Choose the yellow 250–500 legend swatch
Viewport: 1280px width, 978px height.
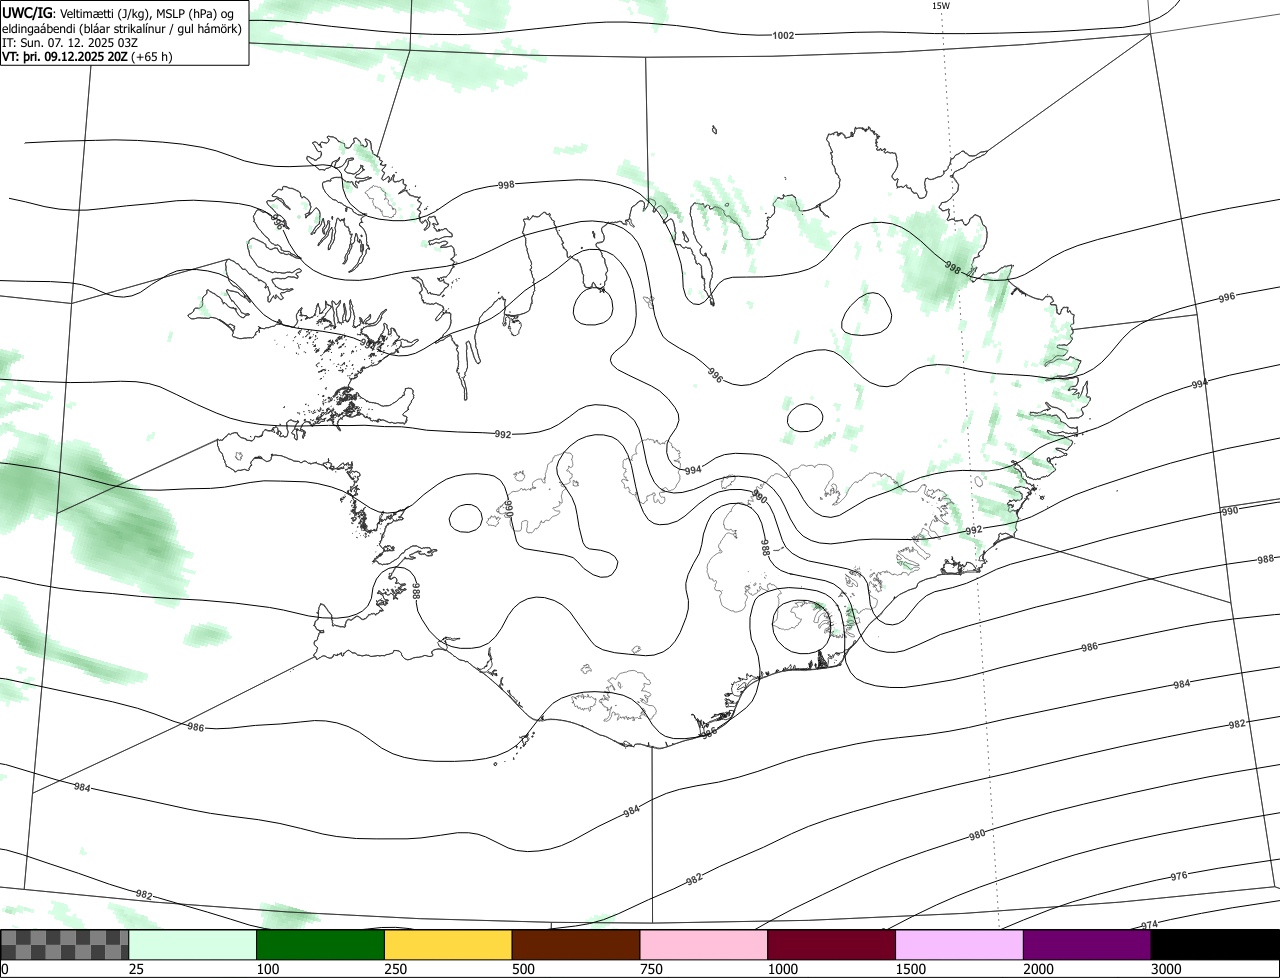[x=448, y=945]
